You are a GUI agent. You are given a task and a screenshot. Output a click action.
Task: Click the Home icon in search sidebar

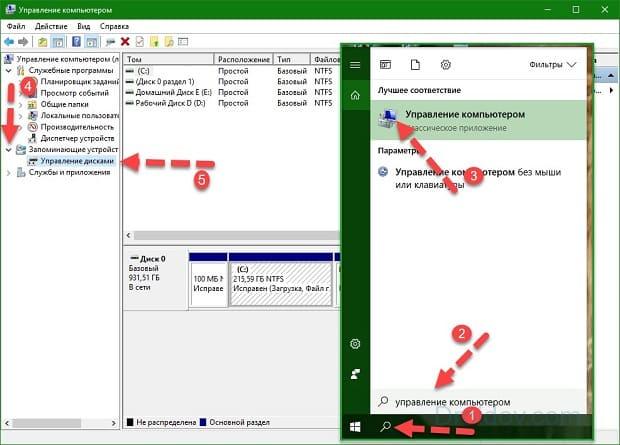click(x=355, y=95)
